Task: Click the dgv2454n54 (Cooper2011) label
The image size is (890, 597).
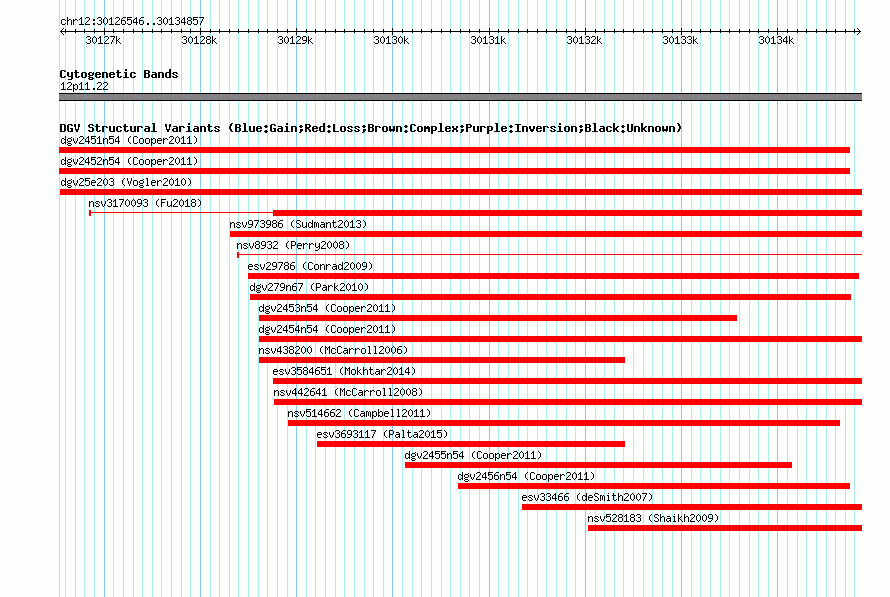Action: pyautogui.click(x=327, y=329)
